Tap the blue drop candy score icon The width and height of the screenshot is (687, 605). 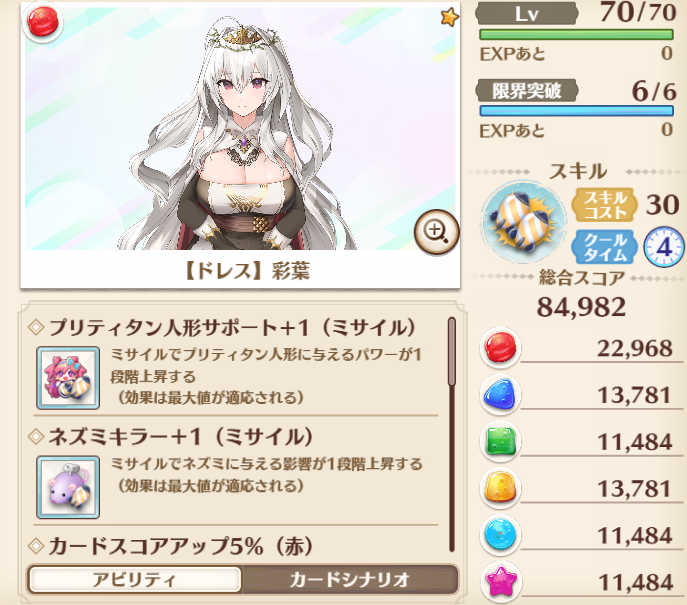coord(500,394)
